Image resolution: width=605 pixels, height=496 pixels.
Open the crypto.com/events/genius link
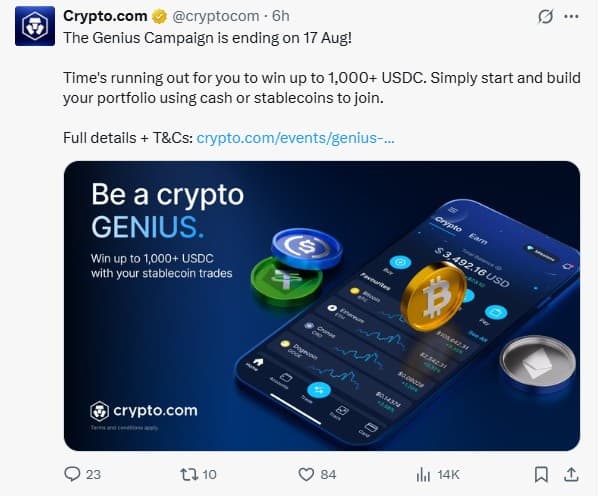coord(295,138)
